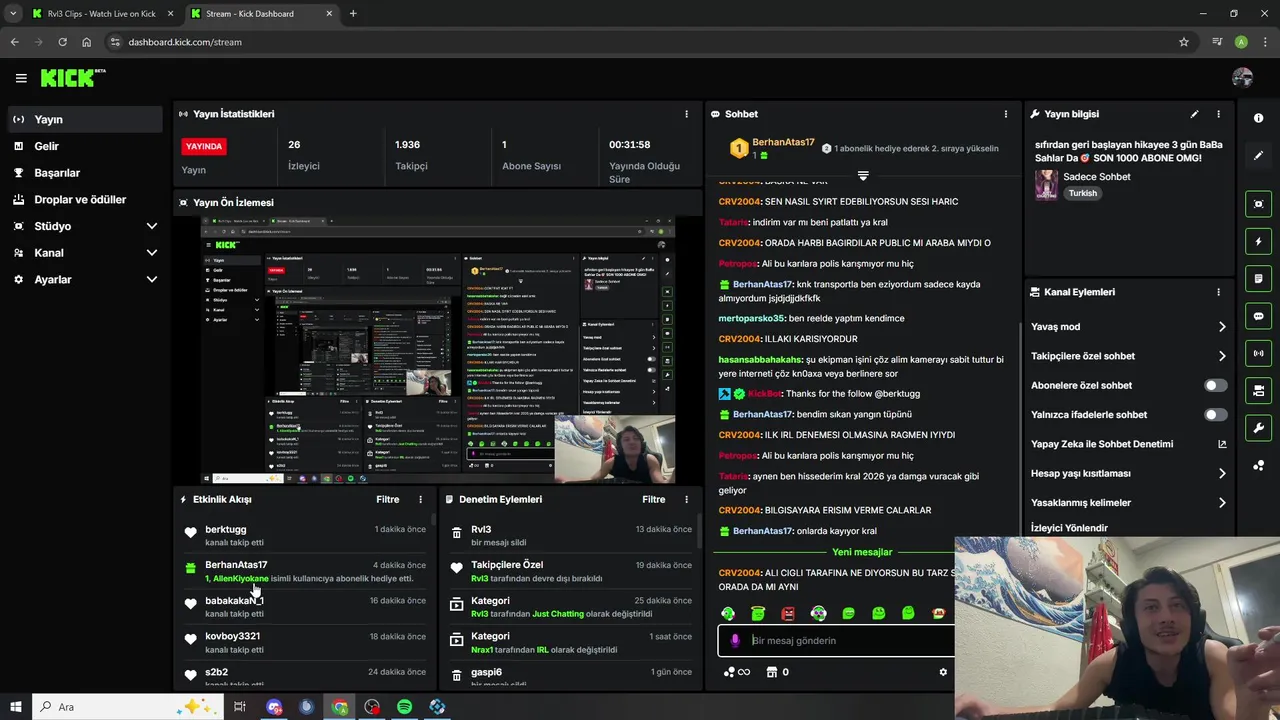Pick the first green headphones emote
Viewport: 1280px width, 720px height.
pos(728,613)
